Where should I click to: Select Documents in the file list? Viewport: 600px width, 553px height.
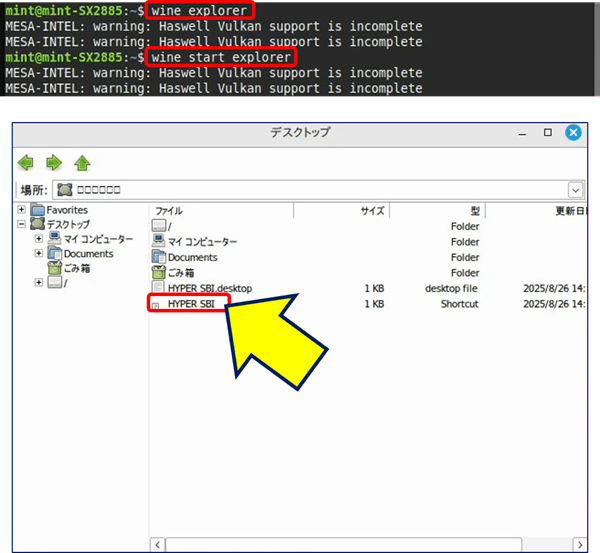192,257
